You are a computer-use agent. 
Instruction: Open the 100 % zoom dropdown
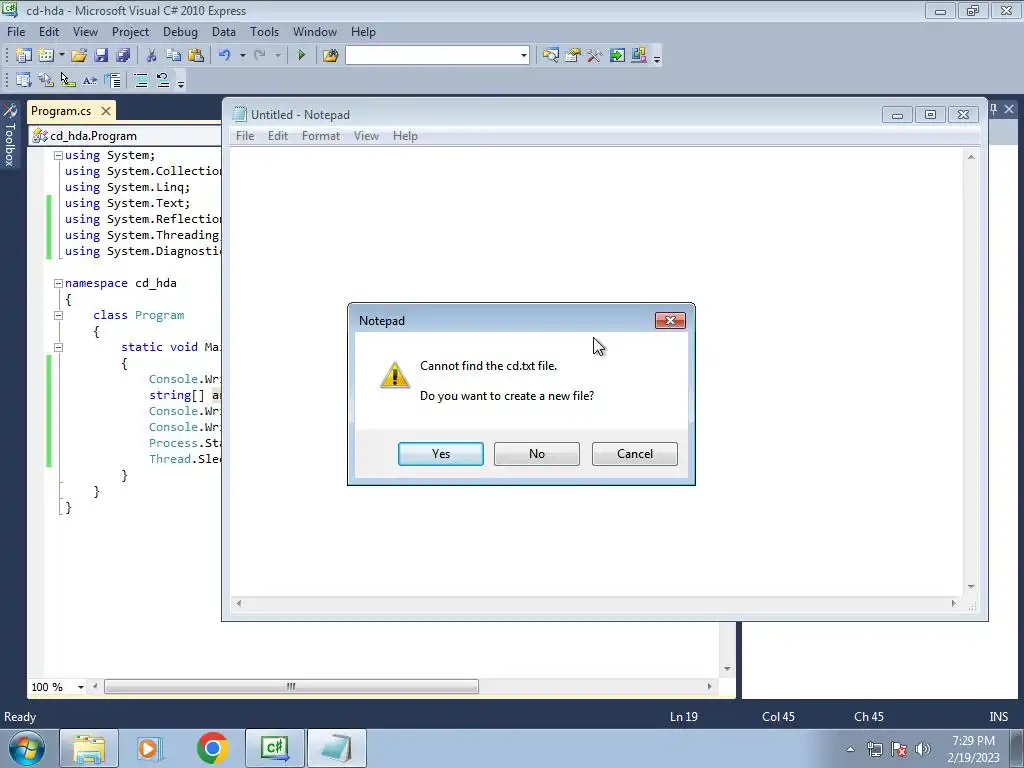81,687
